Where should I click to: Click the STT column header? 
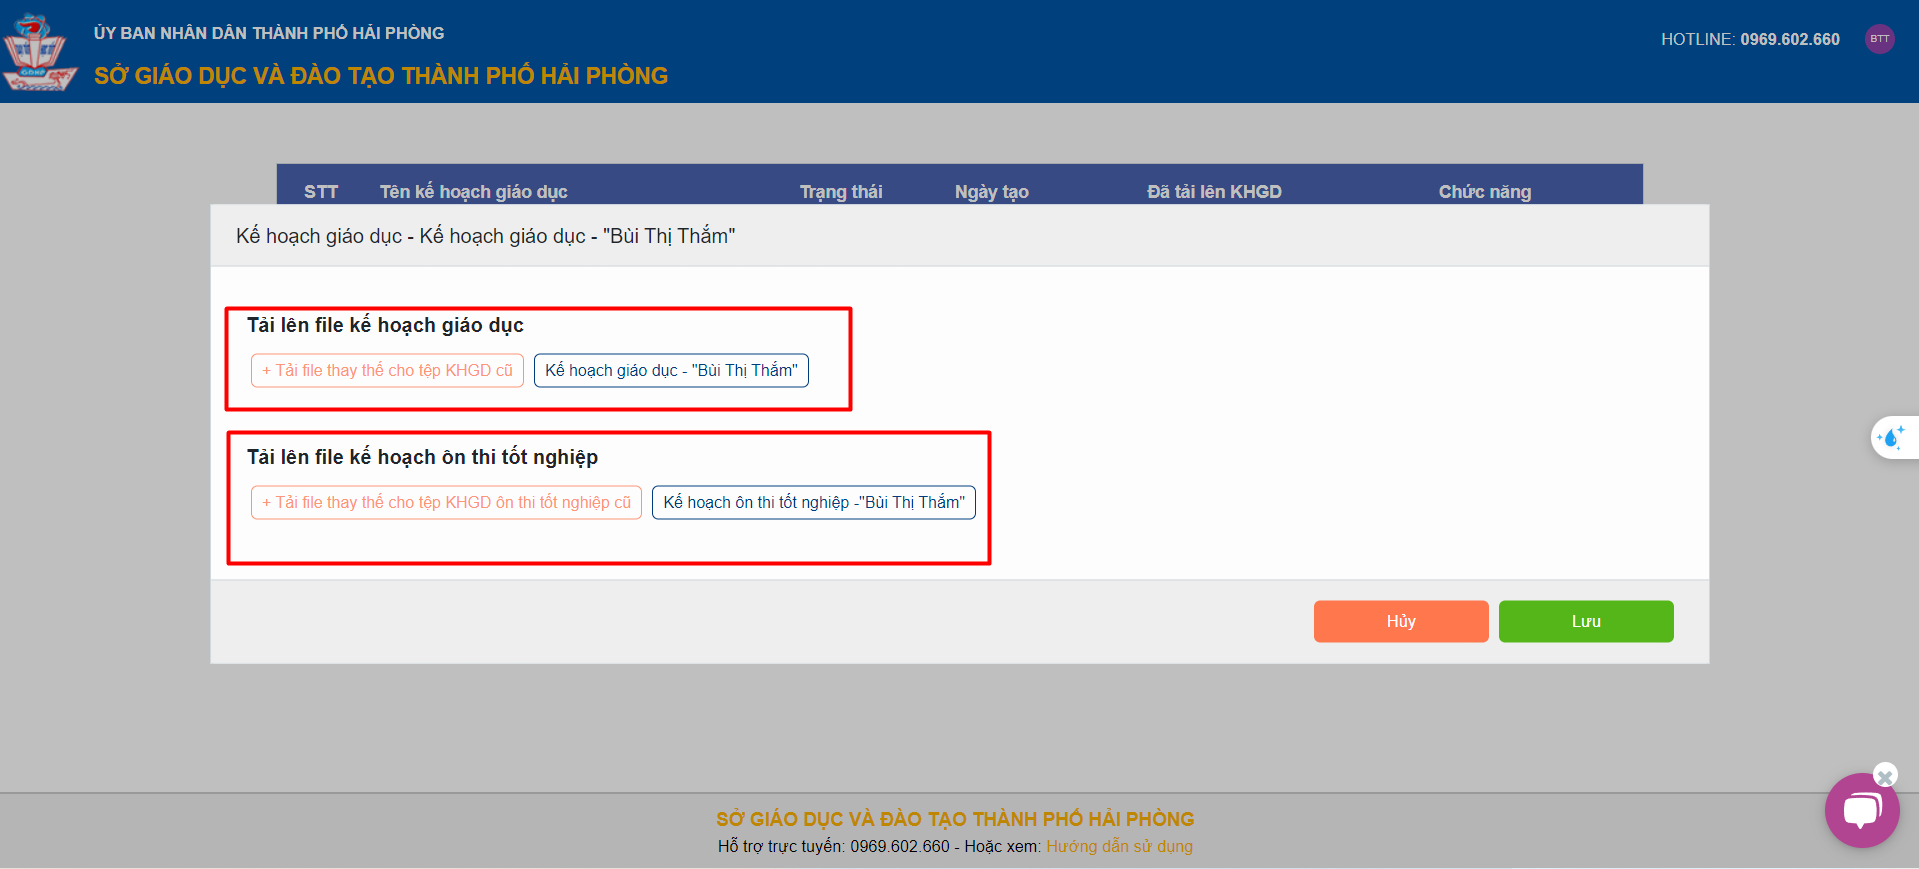point(321,191)
